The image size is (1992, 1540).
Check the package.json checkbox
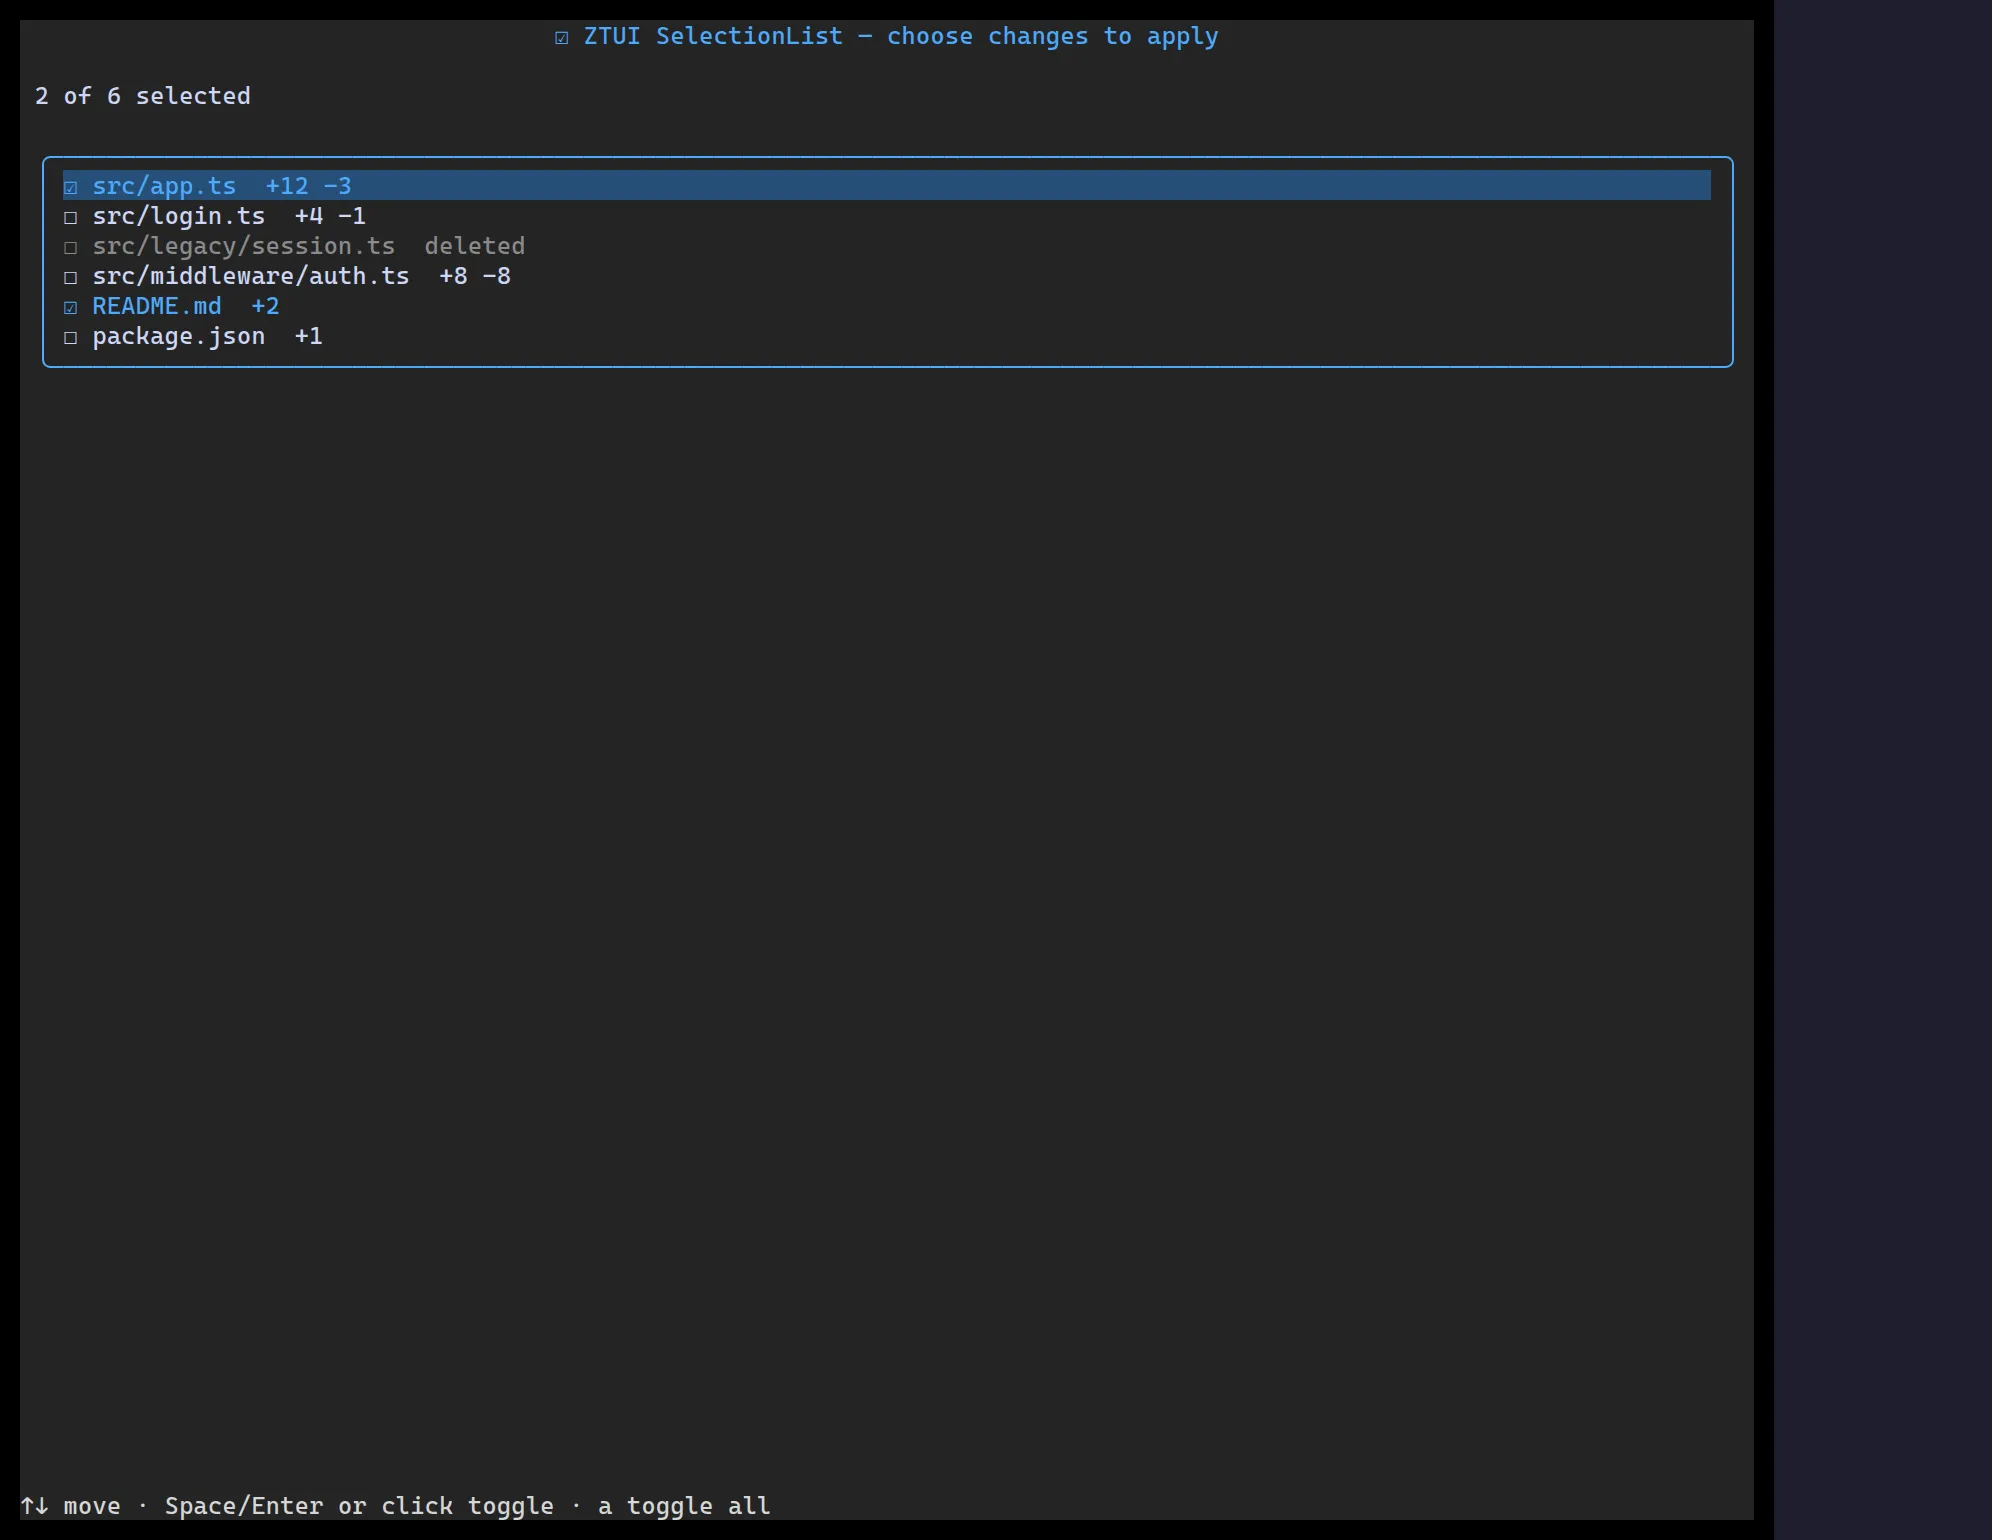(x=70, y=337)
